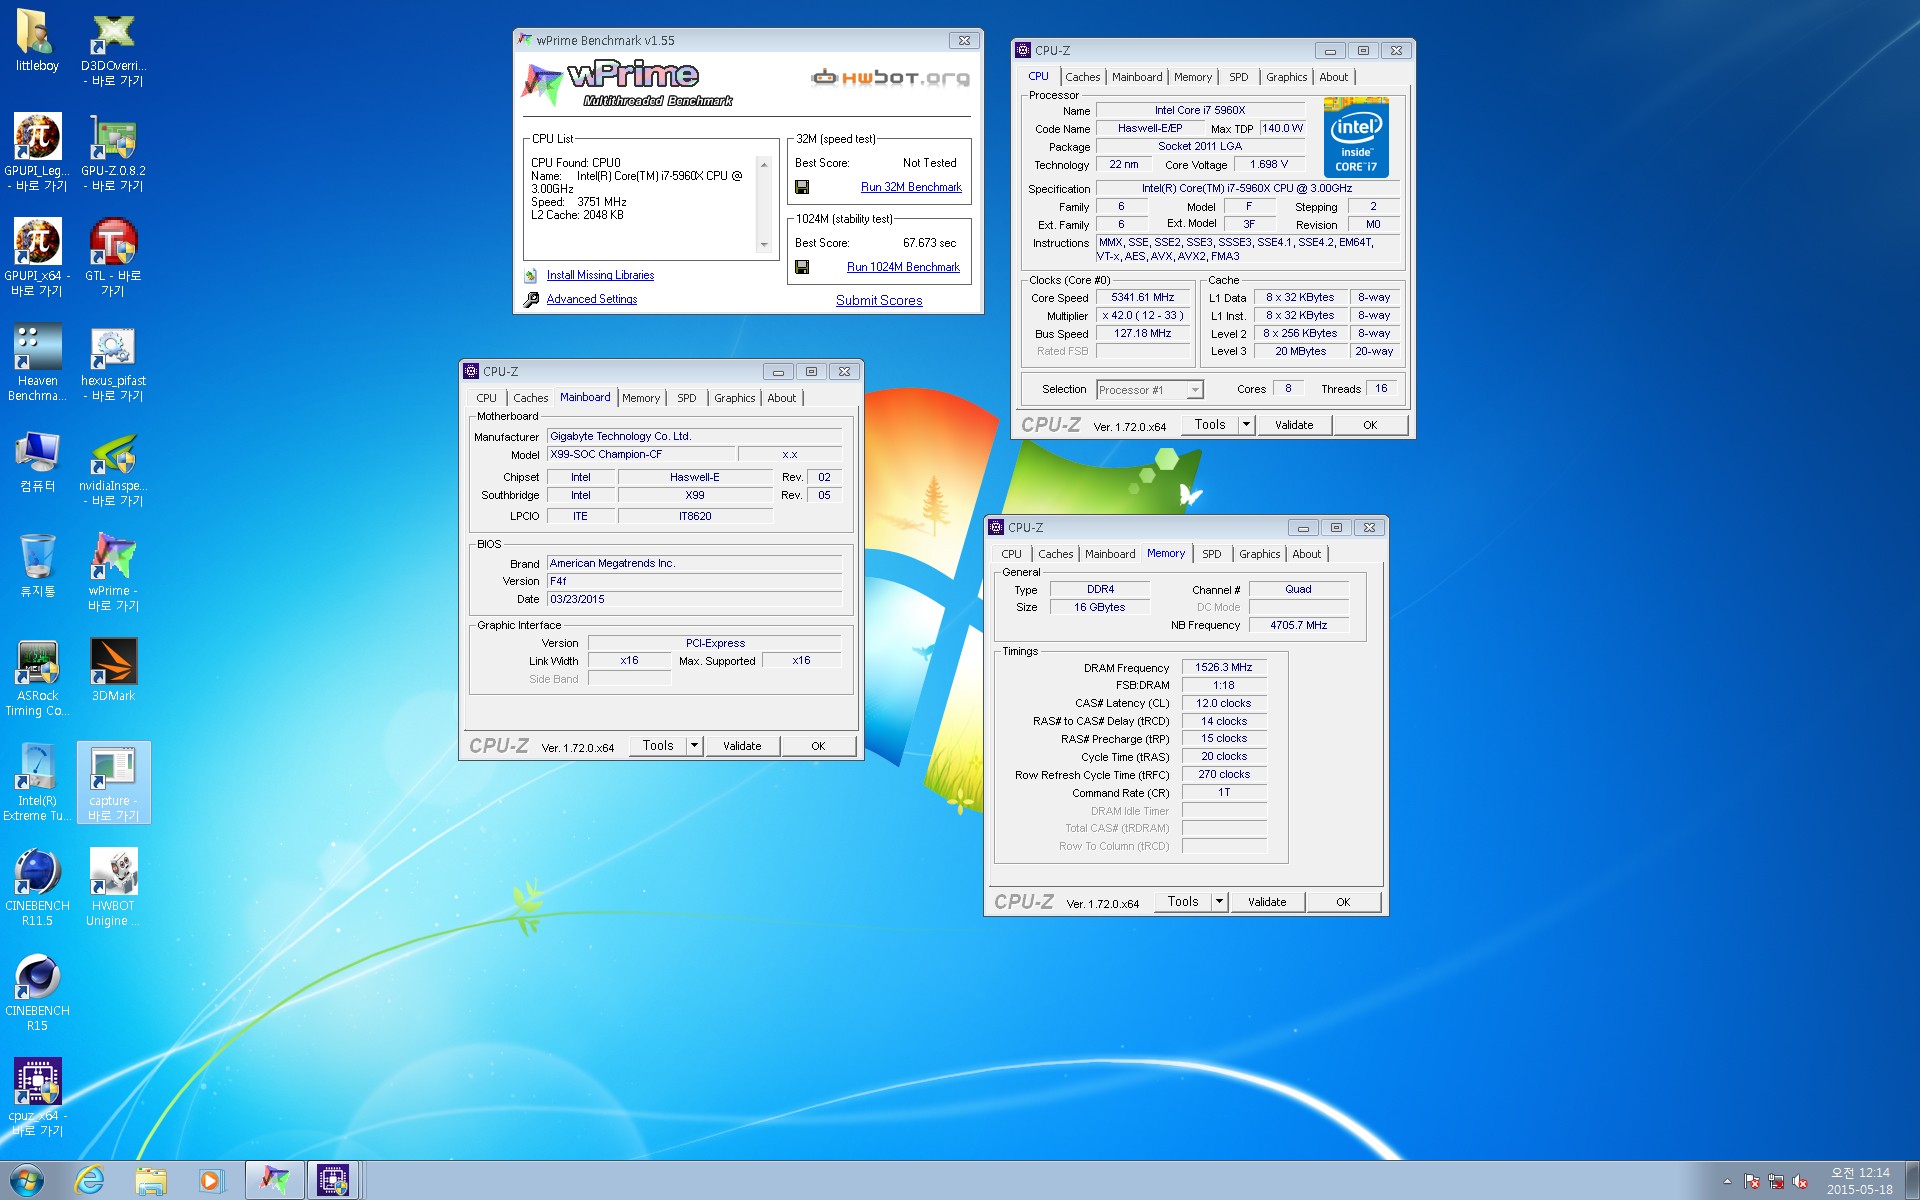Viewport: 1920px width, 1200px height.
Task: Click the X99-SOC Champion-CF model field
Action: coord(641,454)
